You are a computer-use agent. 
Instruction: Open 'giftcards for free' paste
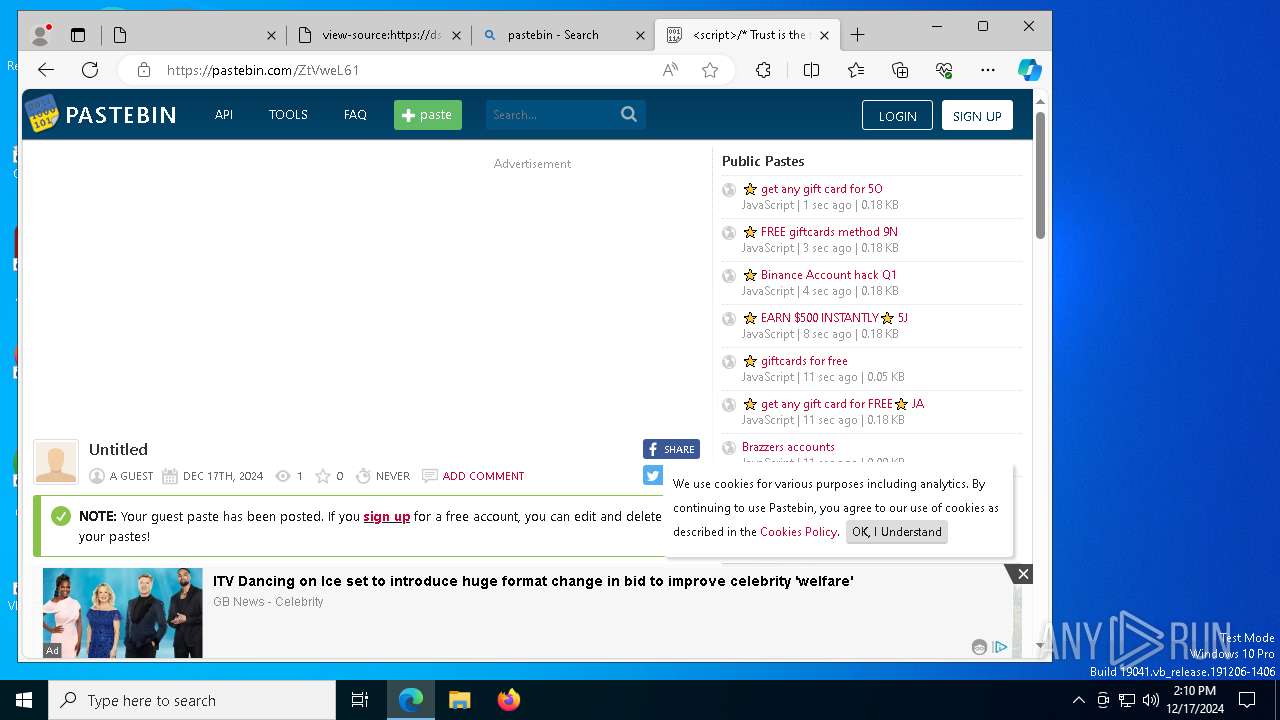[804, 360]
